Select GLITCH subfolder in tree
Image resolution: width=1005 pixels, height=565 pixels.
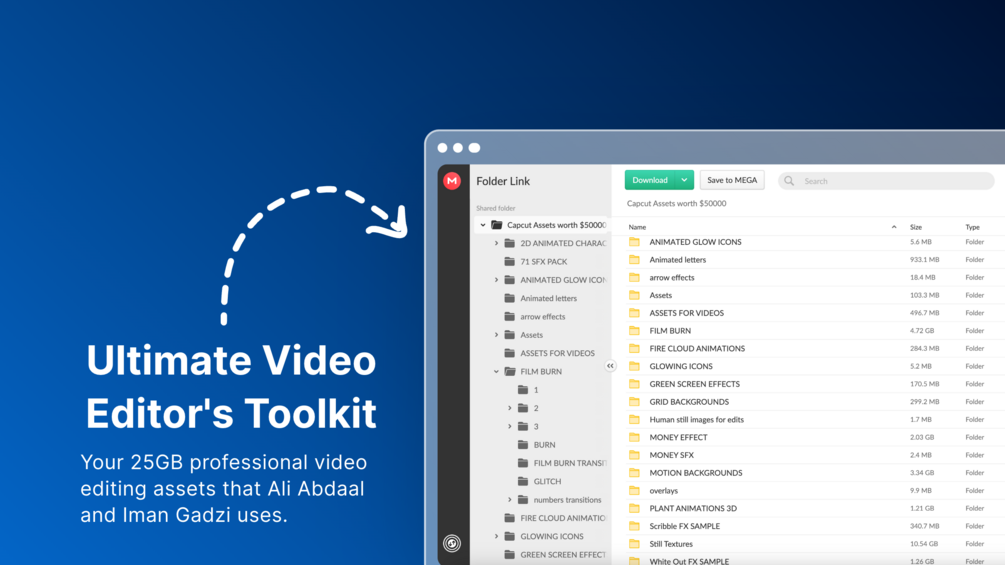coord(547,481)
